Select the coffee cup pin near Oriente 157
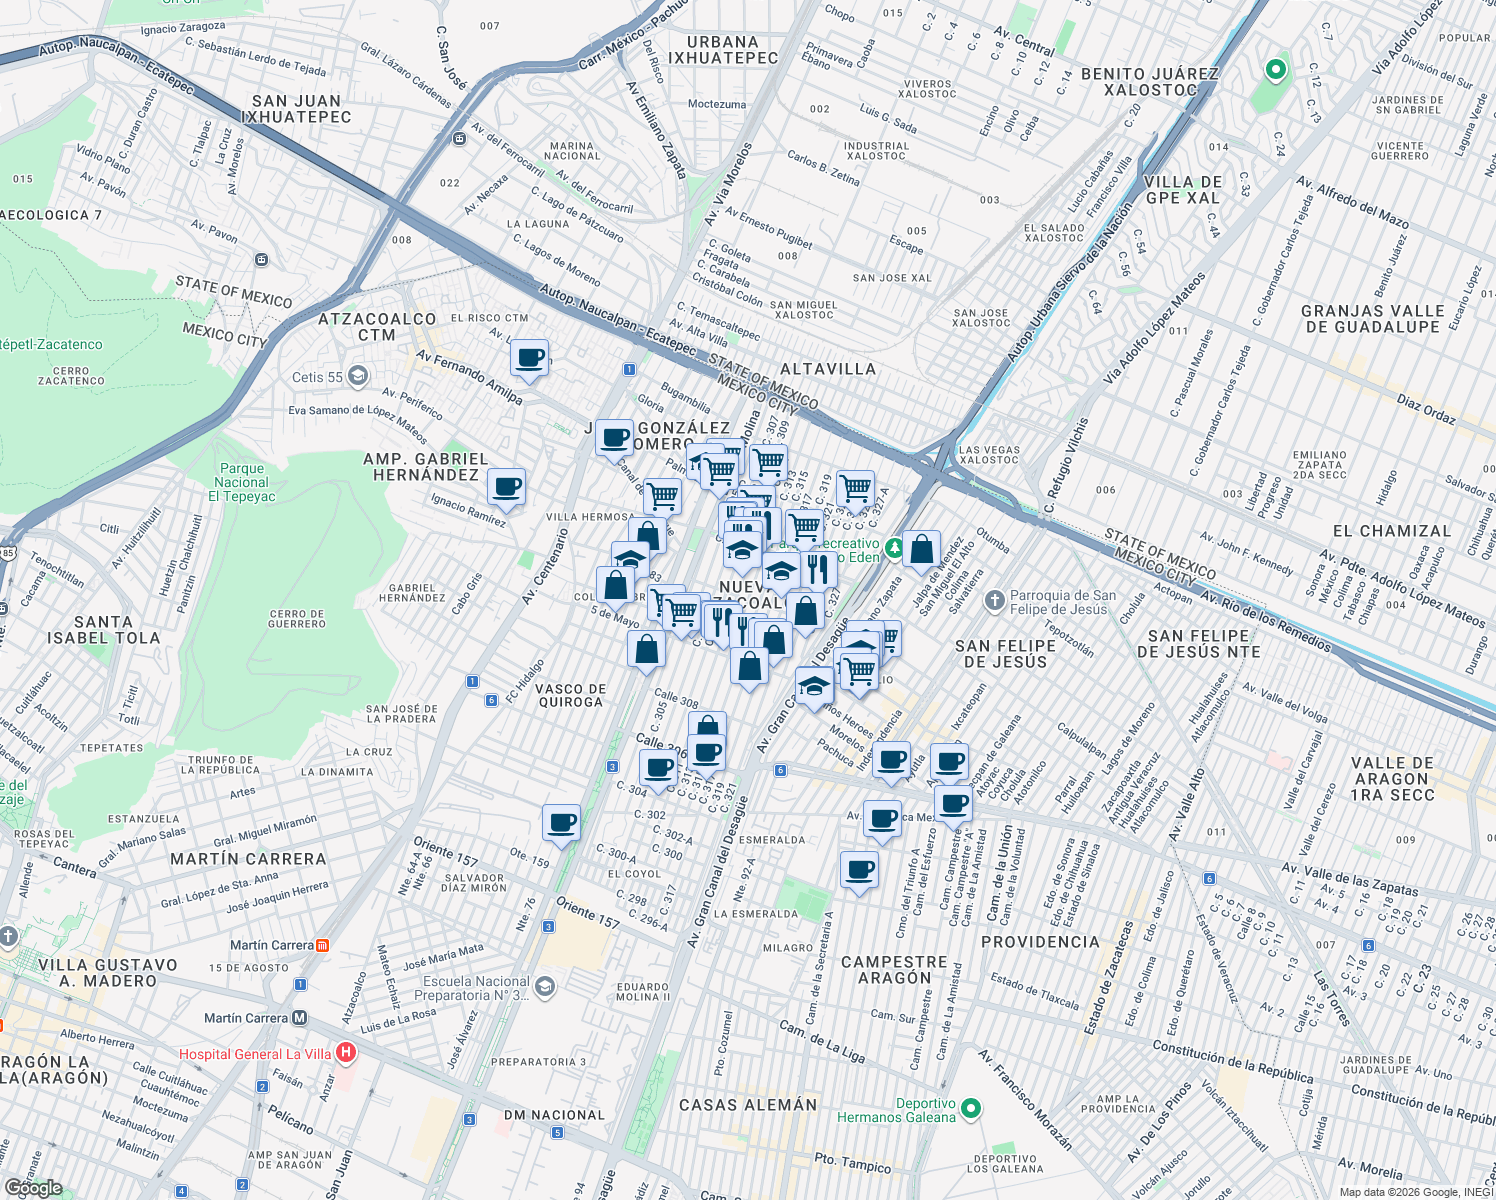The image size is (1496, 1200). [x=561, y=823]
